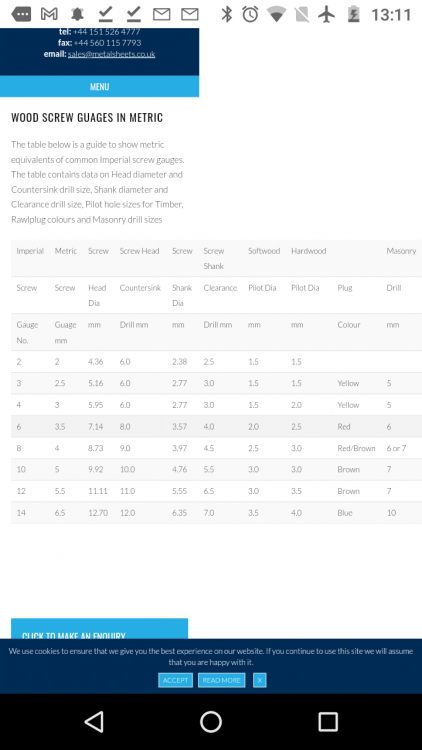
Task: Tap the Android home circle button
Action: point(211,721)
